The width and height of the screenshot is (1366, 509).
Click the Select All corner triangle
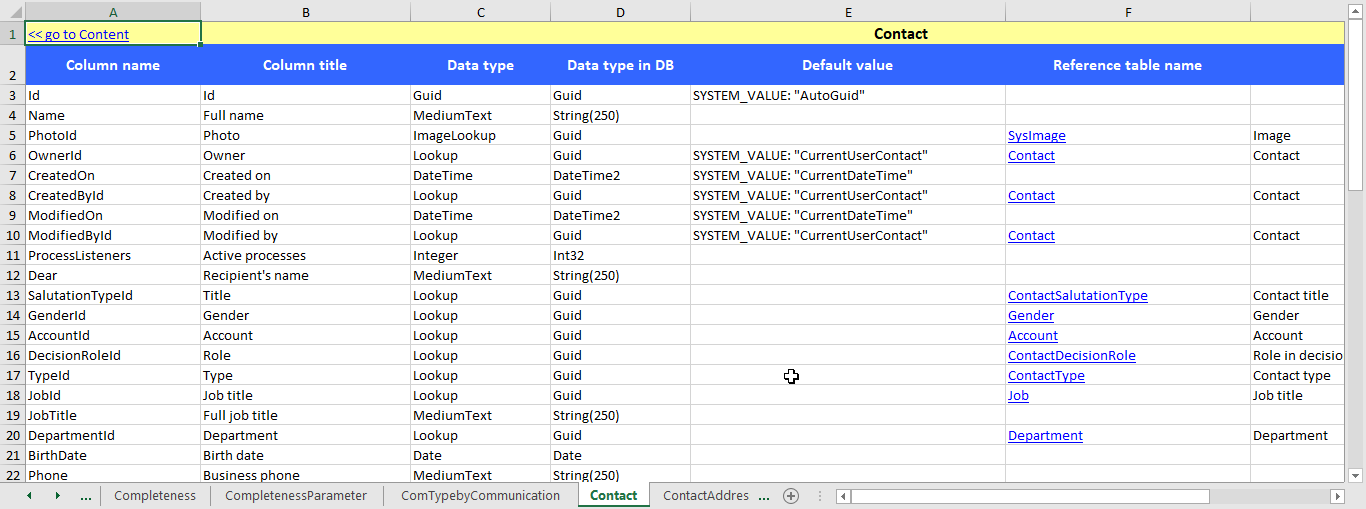pyautogui.click(x=12, y=11)
